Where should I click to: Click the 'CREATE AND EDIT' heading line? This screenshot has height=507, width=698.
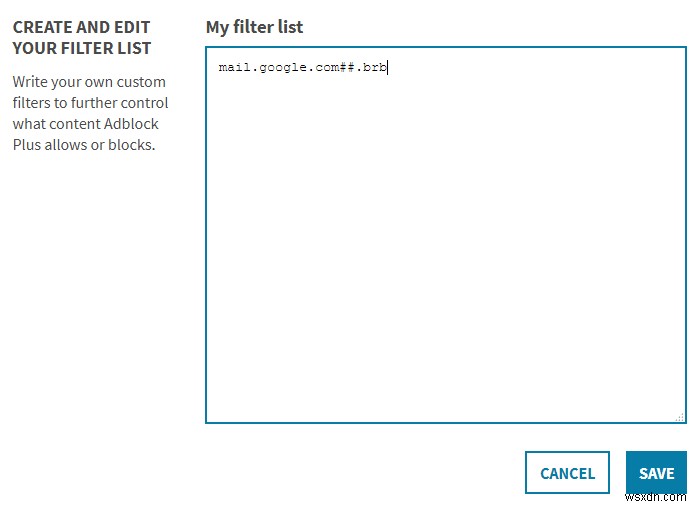[79, 27]
